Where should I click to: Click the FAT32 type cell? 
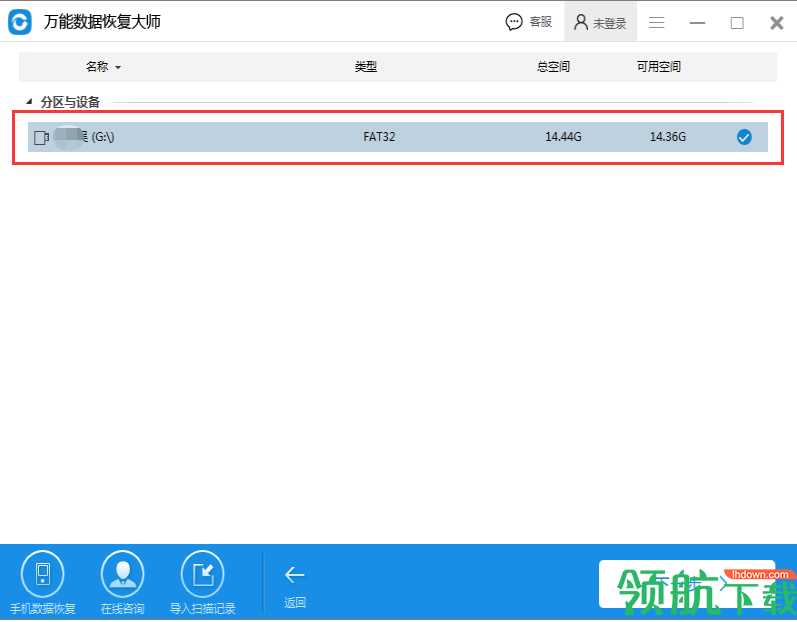379,137
